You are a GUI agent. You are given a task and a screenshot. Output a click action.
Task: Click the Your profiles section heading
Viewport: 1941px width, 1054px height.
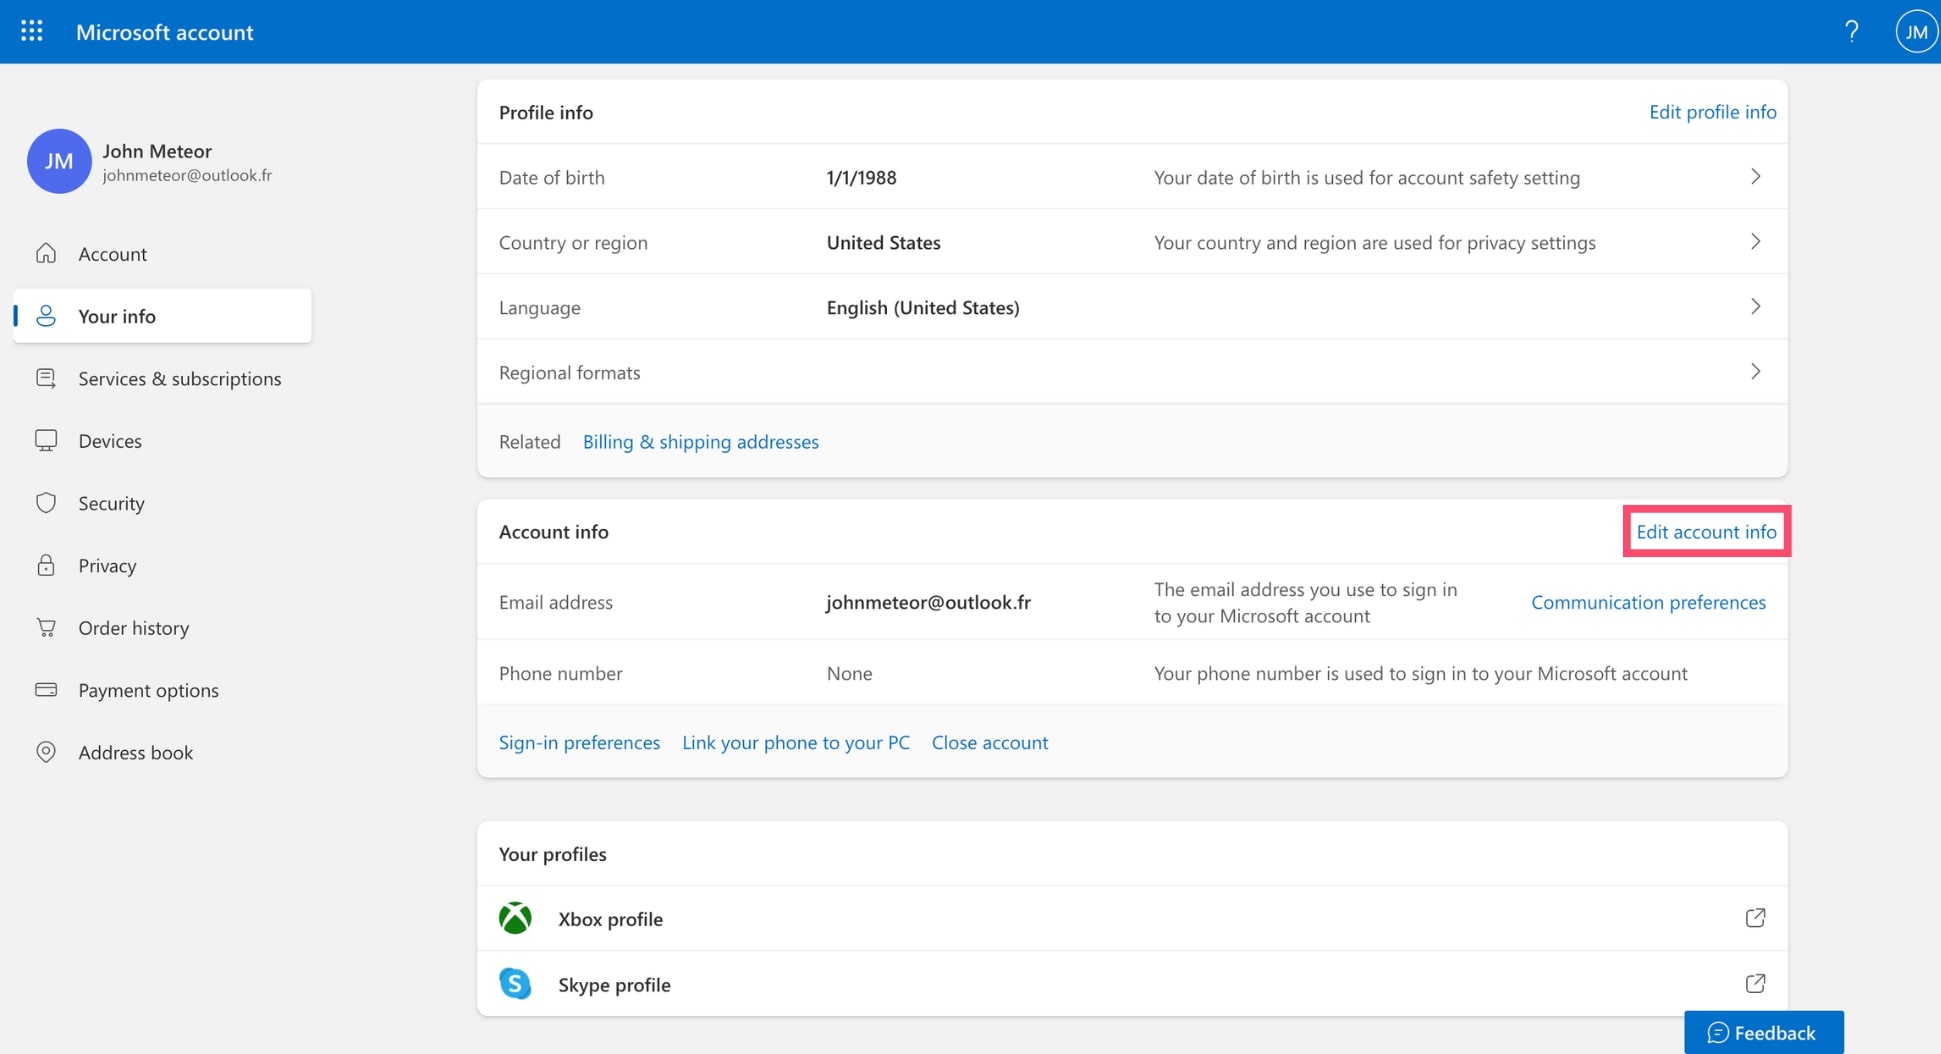click(x=552, y=855)
